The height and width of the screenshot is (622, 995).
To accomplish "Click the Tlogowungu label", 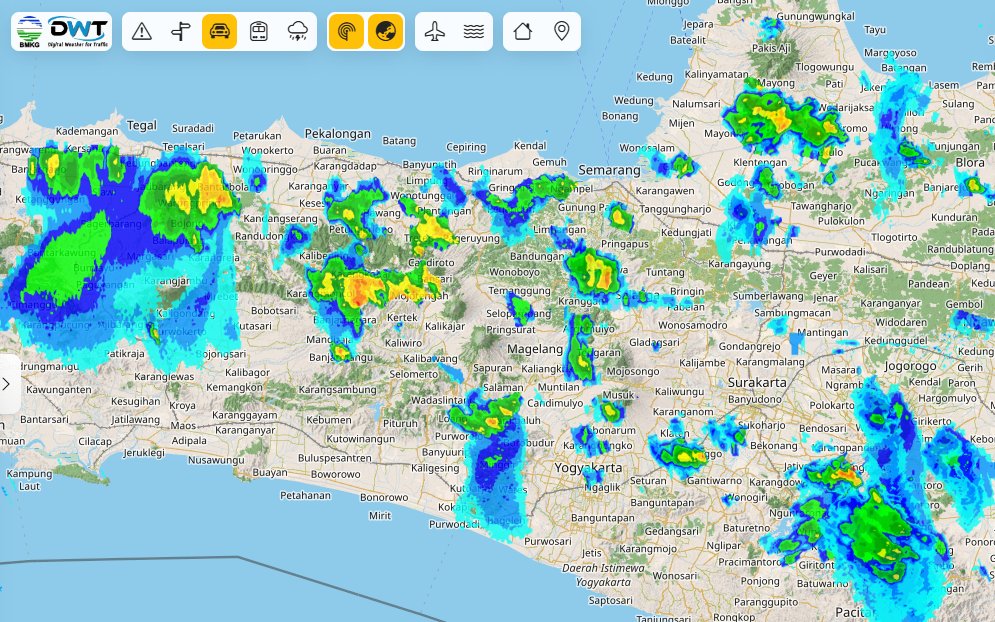I will [825, 67].
